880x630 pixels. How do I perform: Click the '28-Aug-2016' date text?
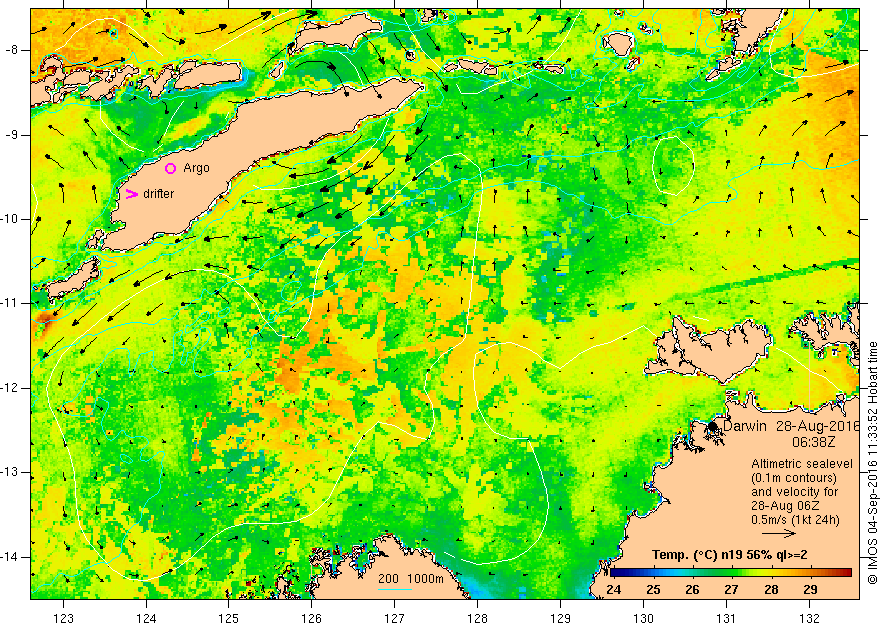point(818,426)
